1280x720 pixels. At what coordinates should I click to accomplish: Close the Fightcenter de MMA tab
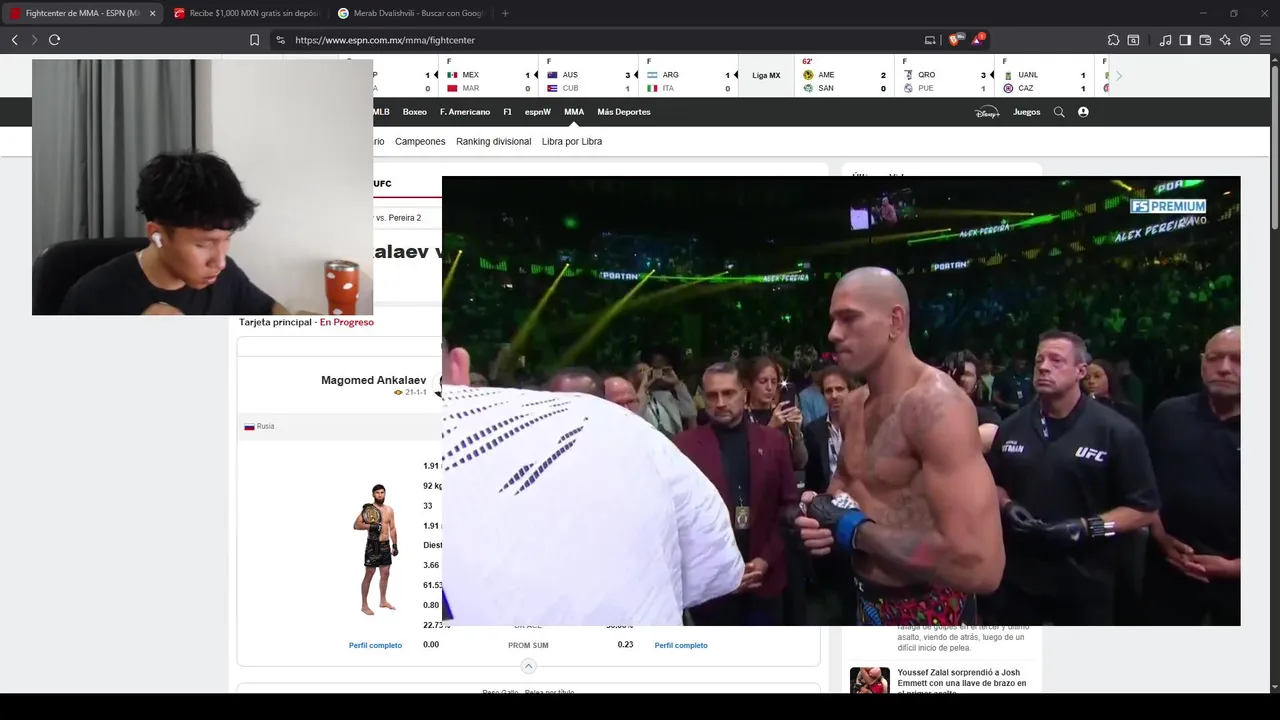[152, 13]
